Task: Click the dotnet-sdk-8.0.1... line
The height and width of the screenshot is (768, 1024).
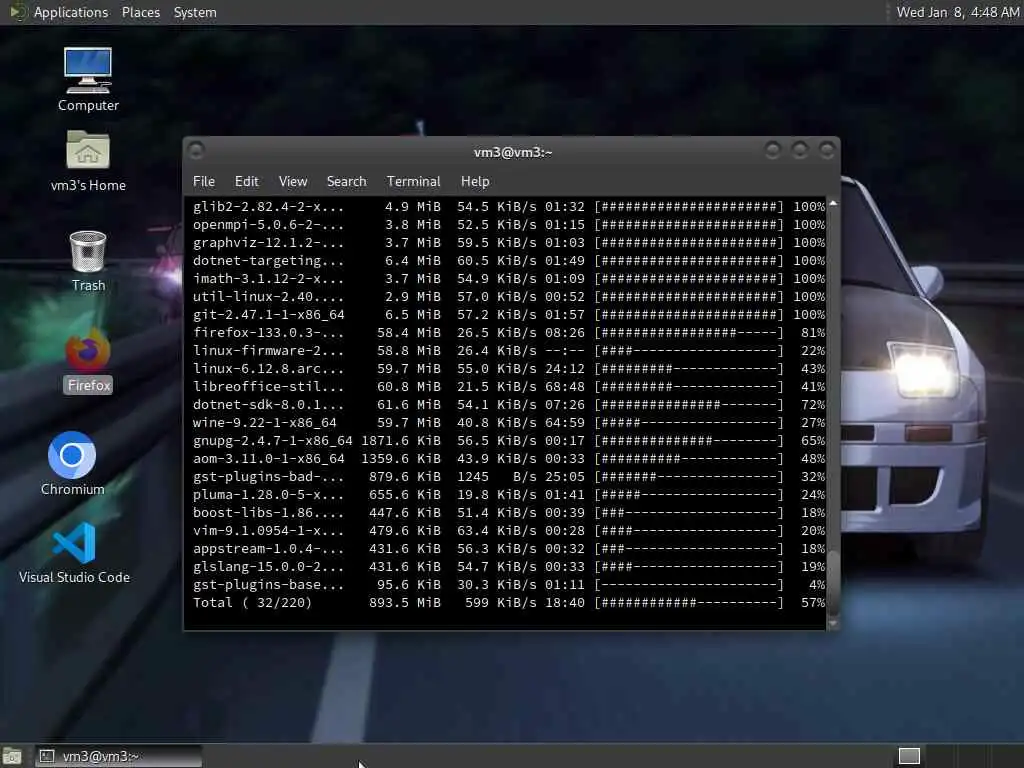Action: (x=509, y=405)
